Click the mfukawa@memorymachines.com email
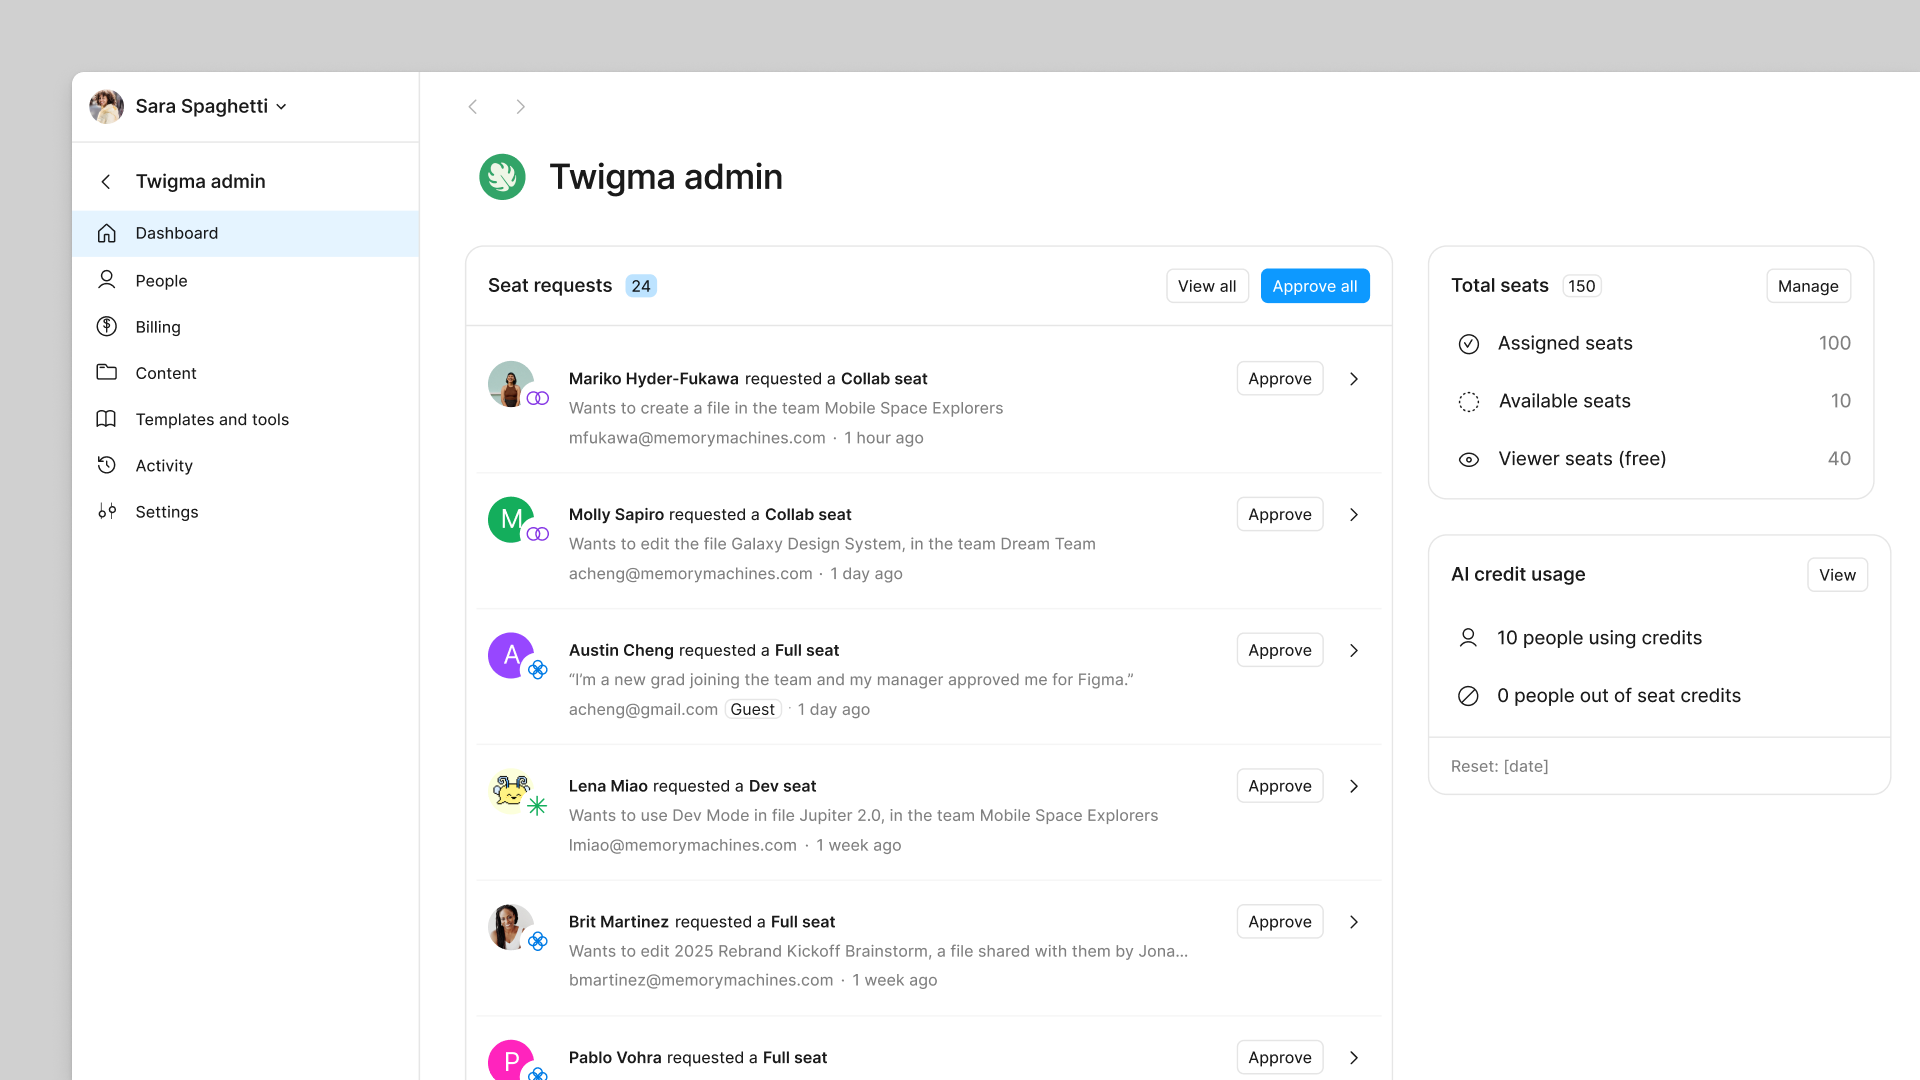Screen dimensions: 1920x1080 [697, 438]
